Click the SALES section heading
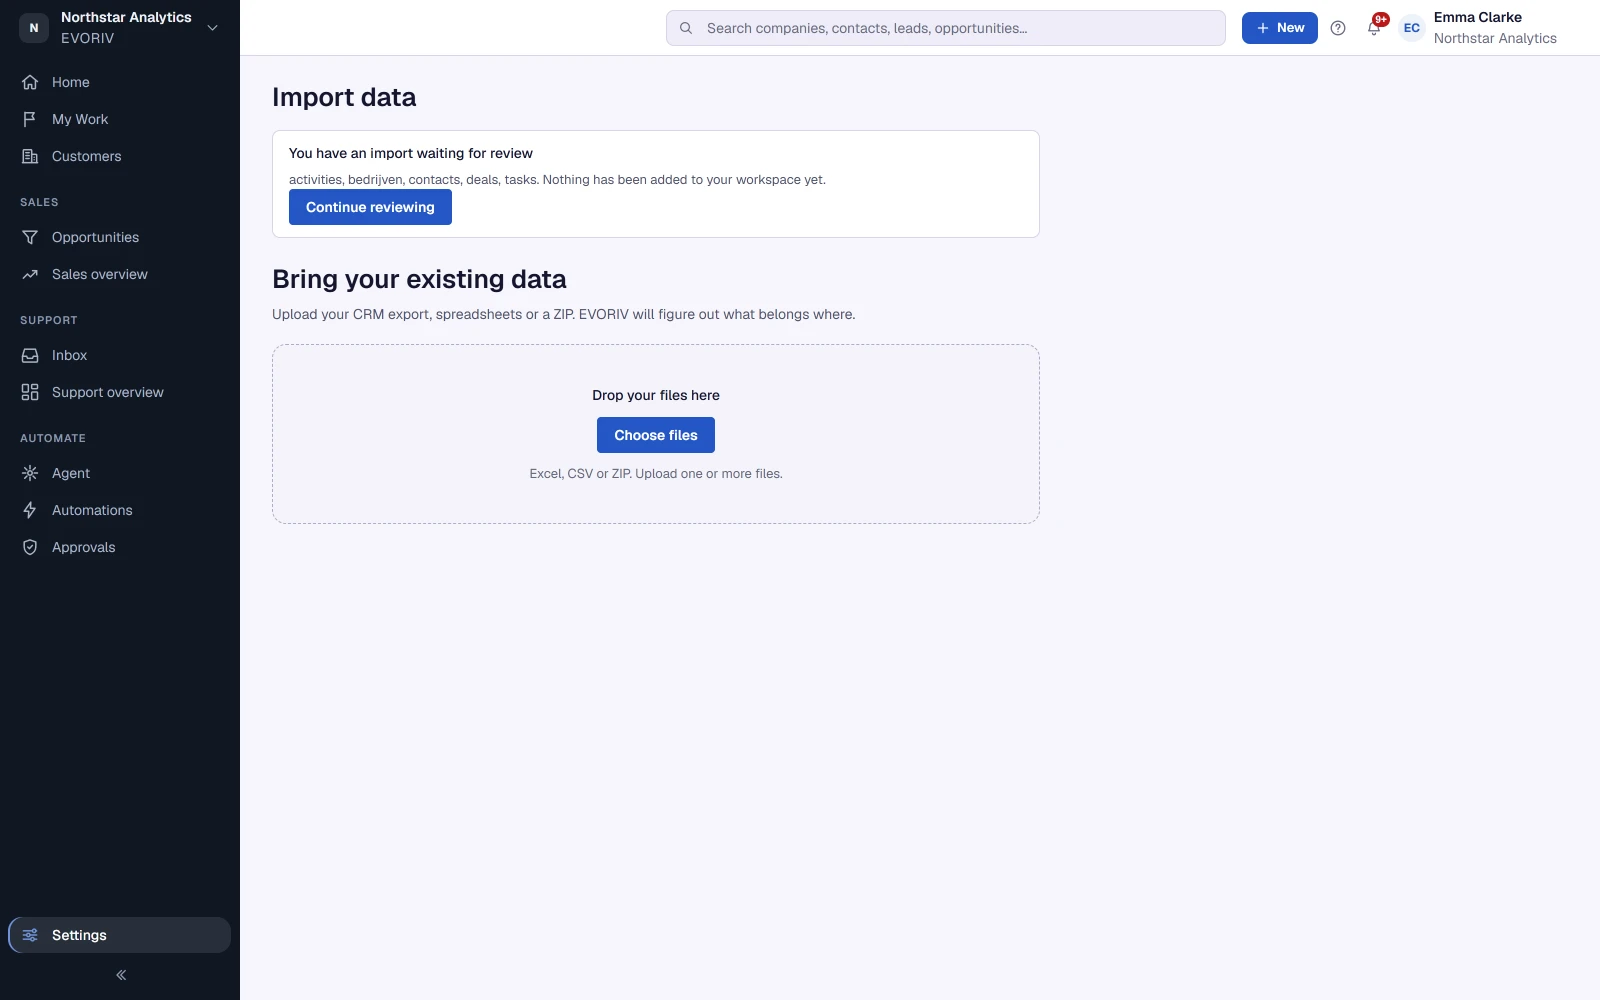This screenshot has width=1600, height=1000. click(x=39, y=202)
